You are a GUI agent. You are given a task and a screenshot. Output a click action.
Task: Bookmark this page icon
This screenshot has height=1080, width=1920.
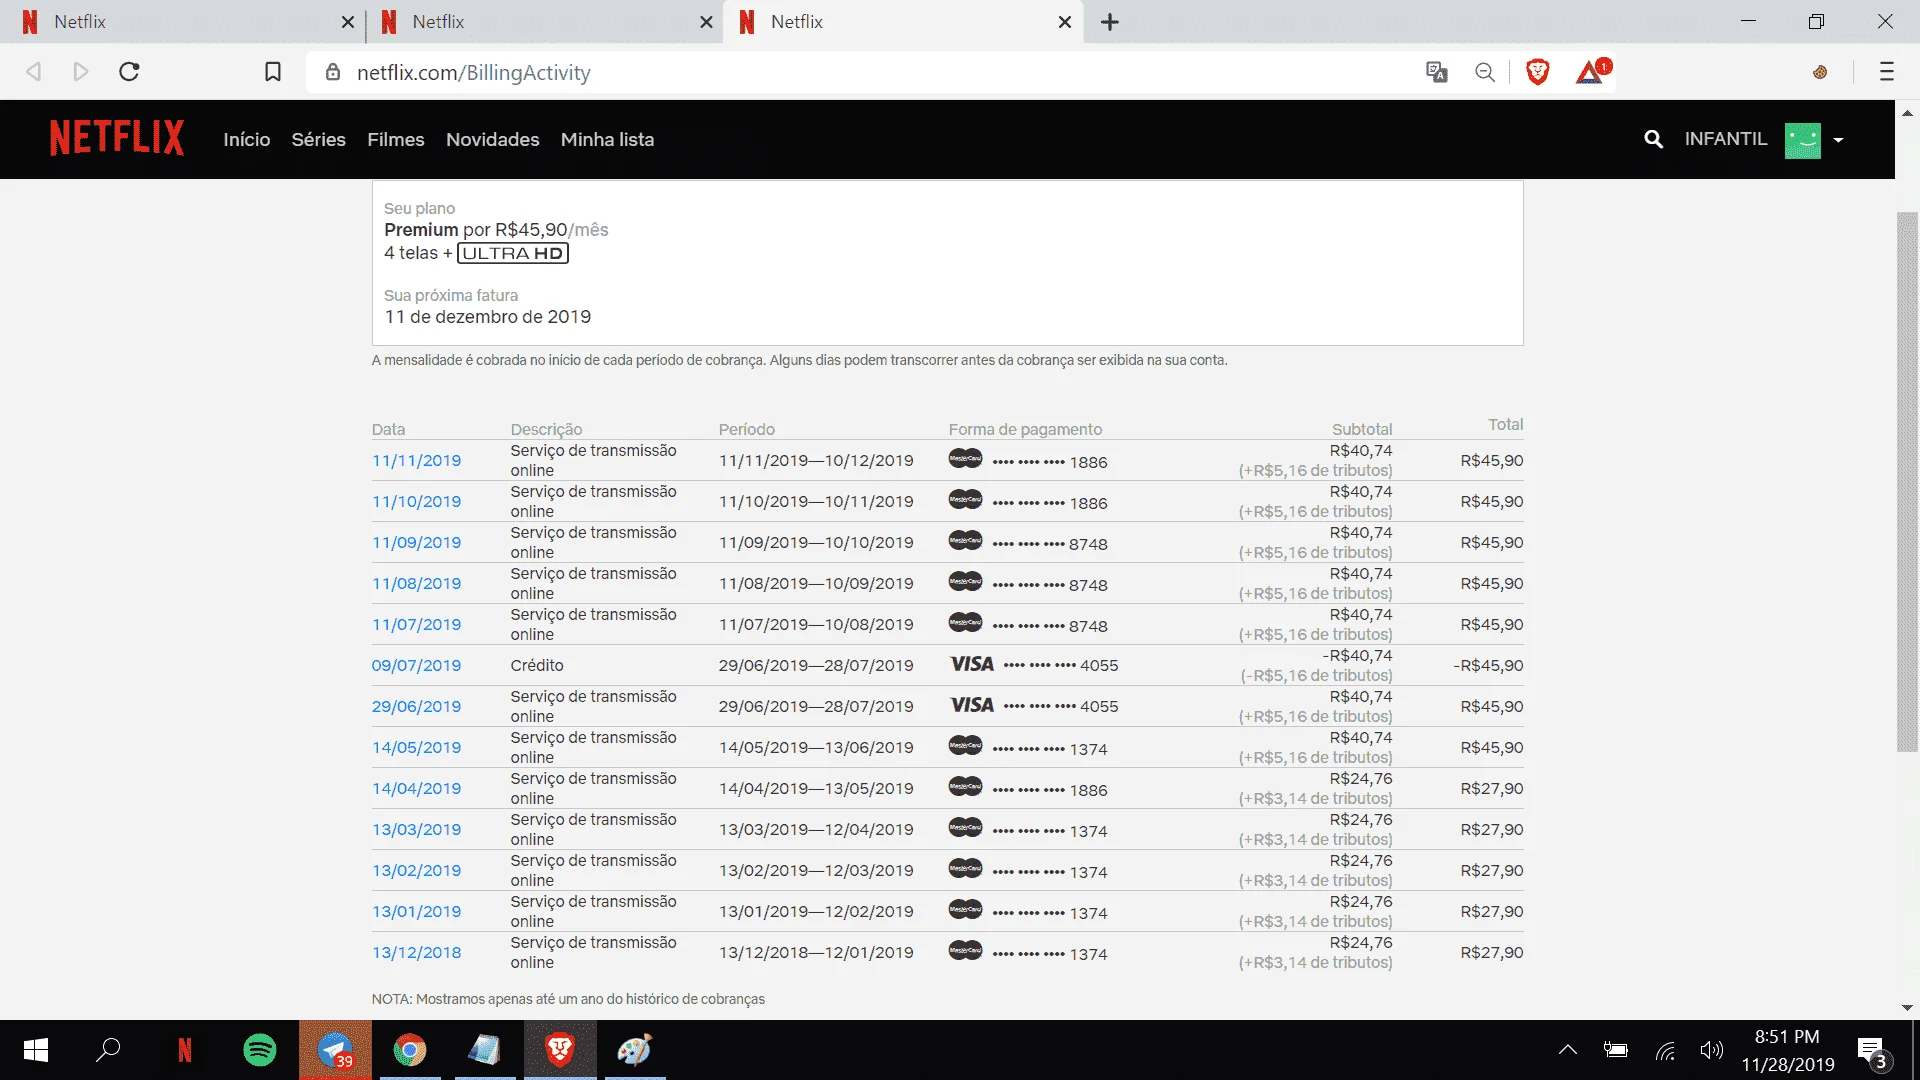point(272,72)
